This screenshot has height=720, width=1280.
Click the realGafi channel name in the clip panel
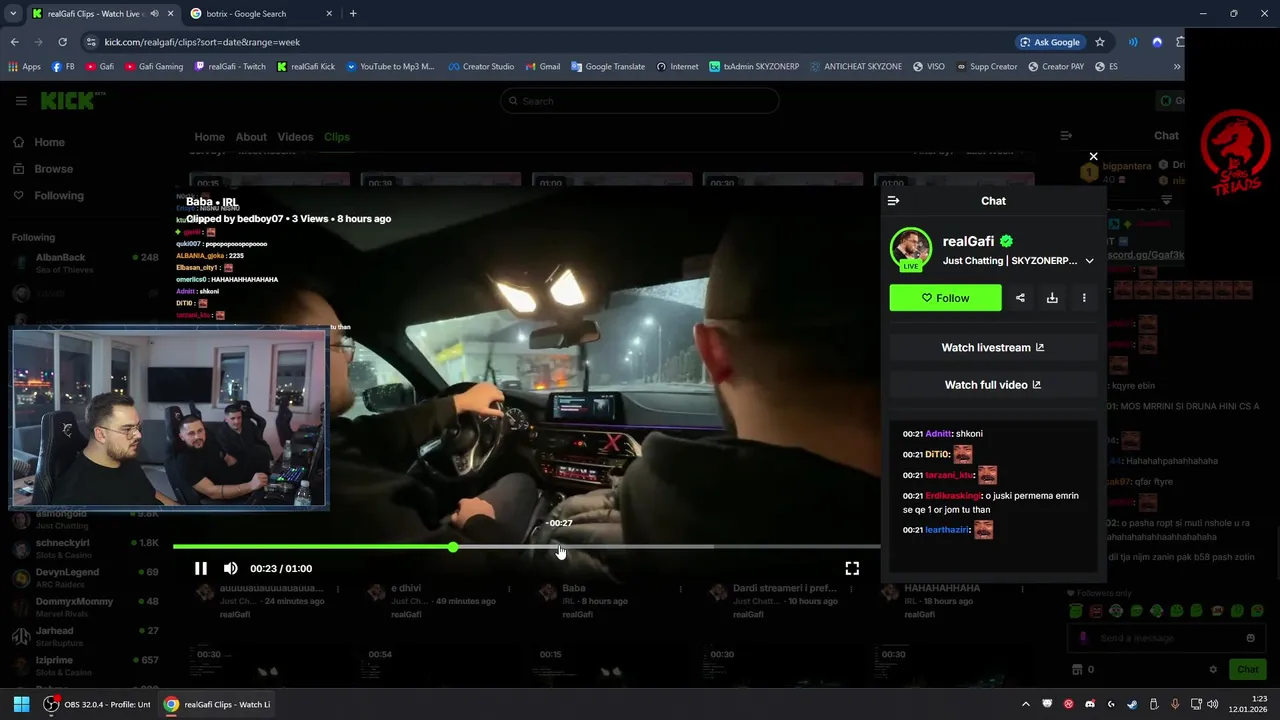[x=968, y=241]
